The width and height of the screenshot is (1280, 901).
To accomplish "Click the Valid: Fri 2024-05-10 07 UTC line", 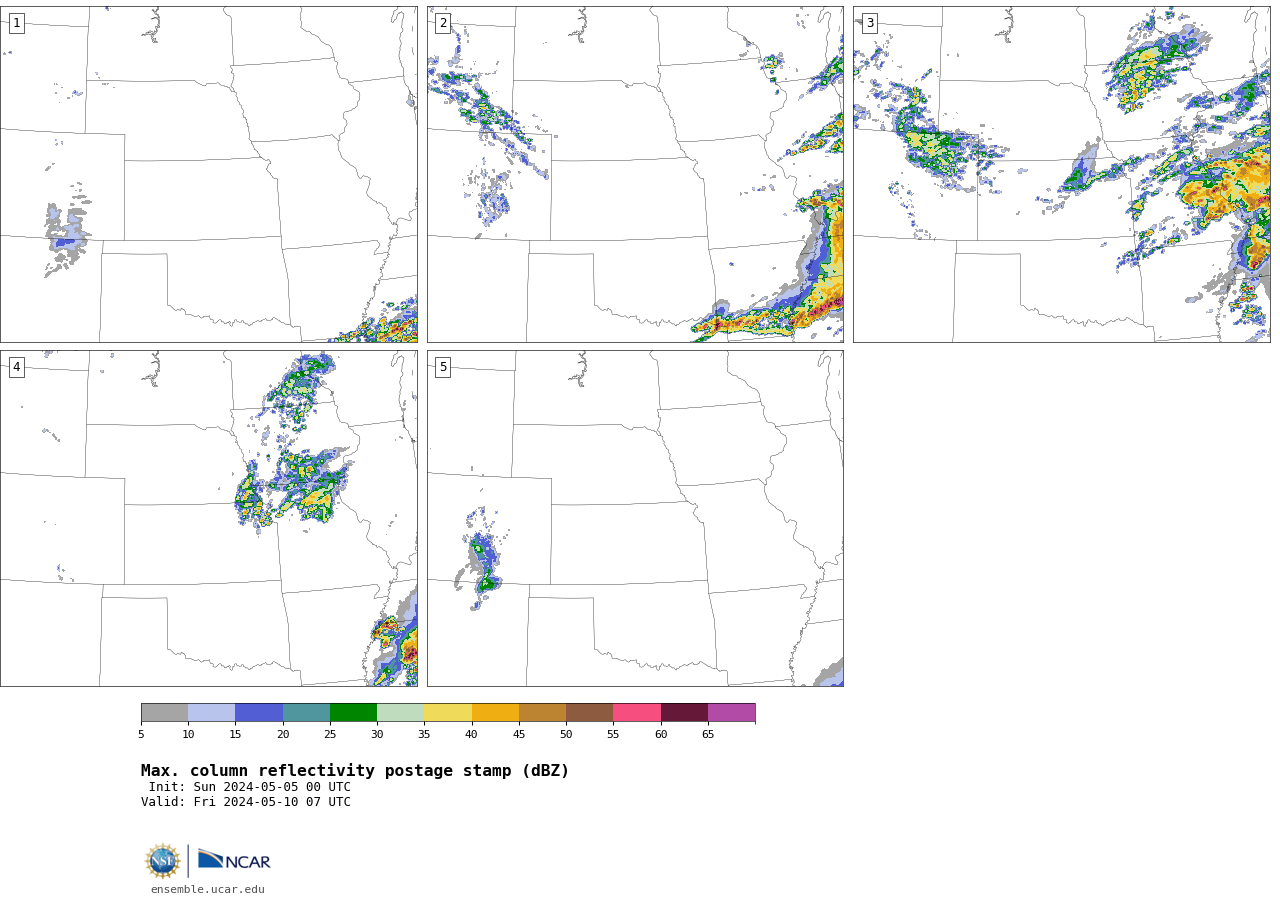I will click(x=246, y=802).
